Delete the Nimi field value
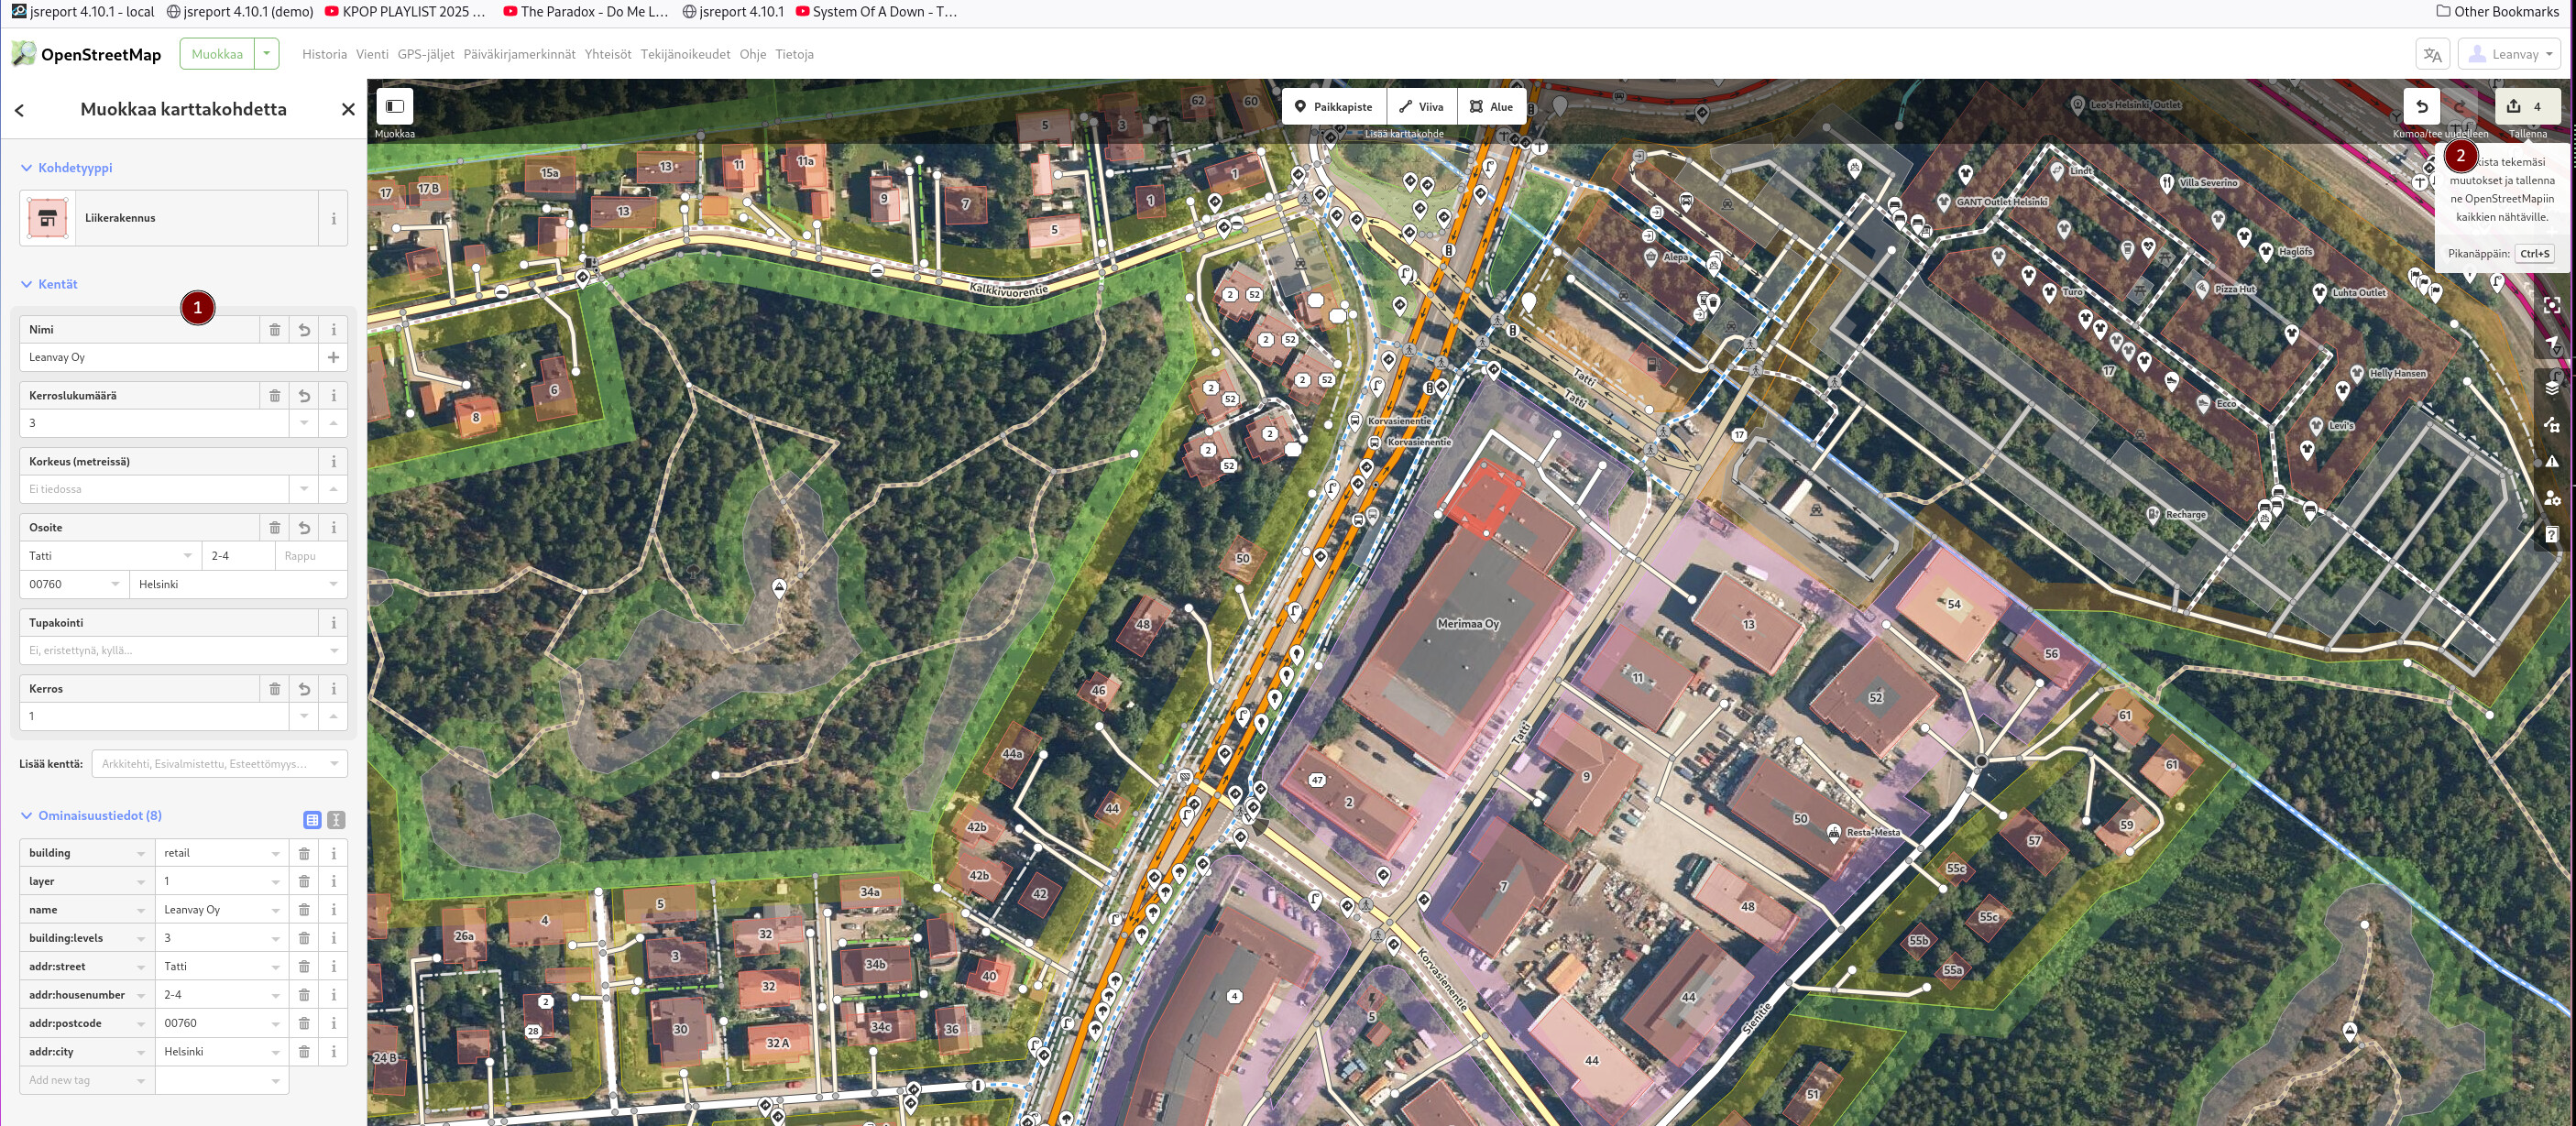 [274, 330]
